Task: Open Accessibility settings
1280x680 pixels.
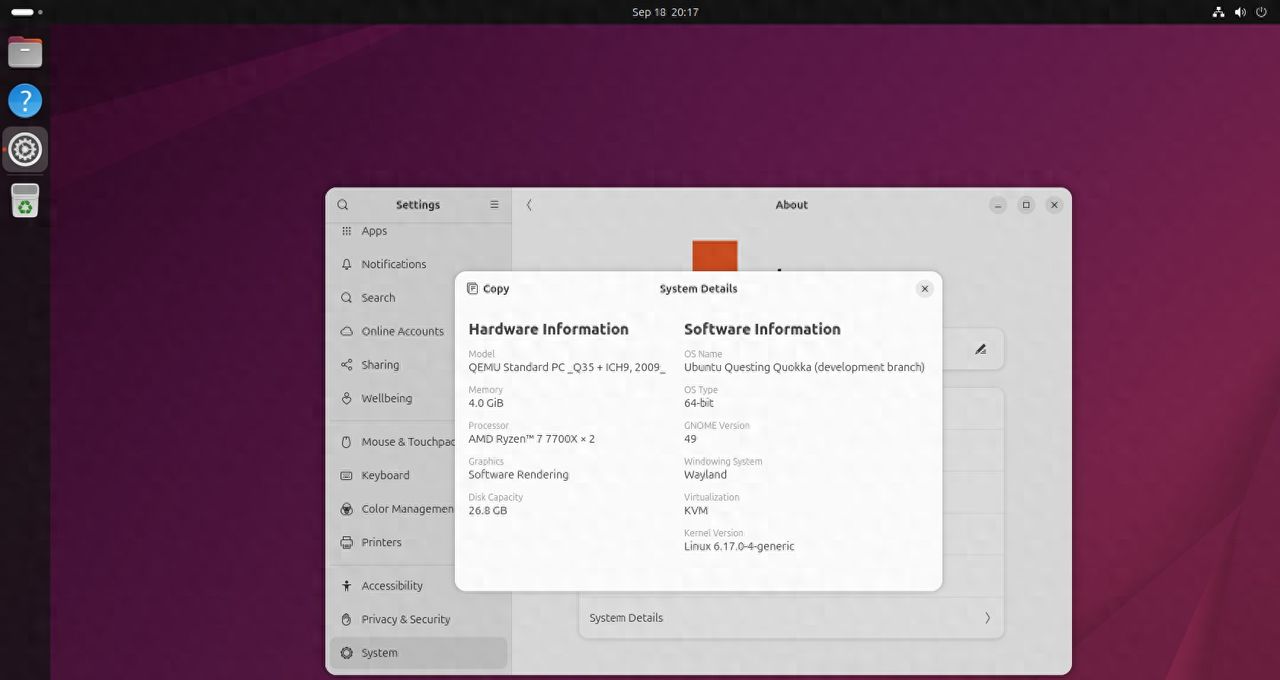Action: tap(392, 586)
